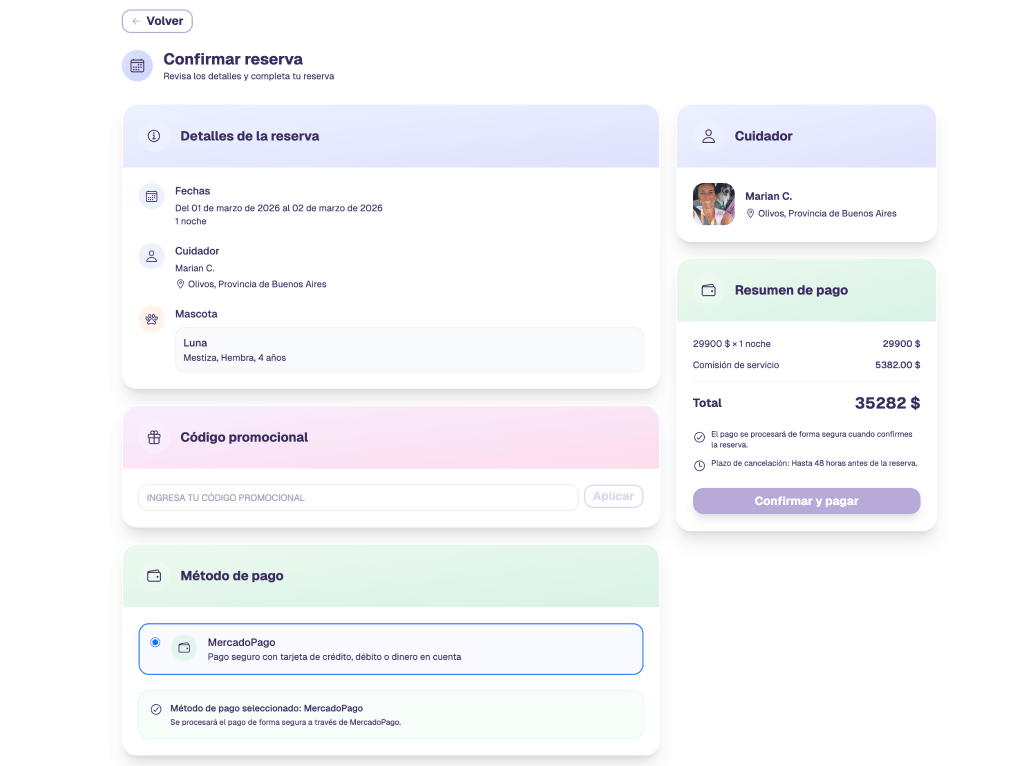Click the wallet icon in Resumen de pago
This screenshot has width=1024, height=766.
coord(708,290)
